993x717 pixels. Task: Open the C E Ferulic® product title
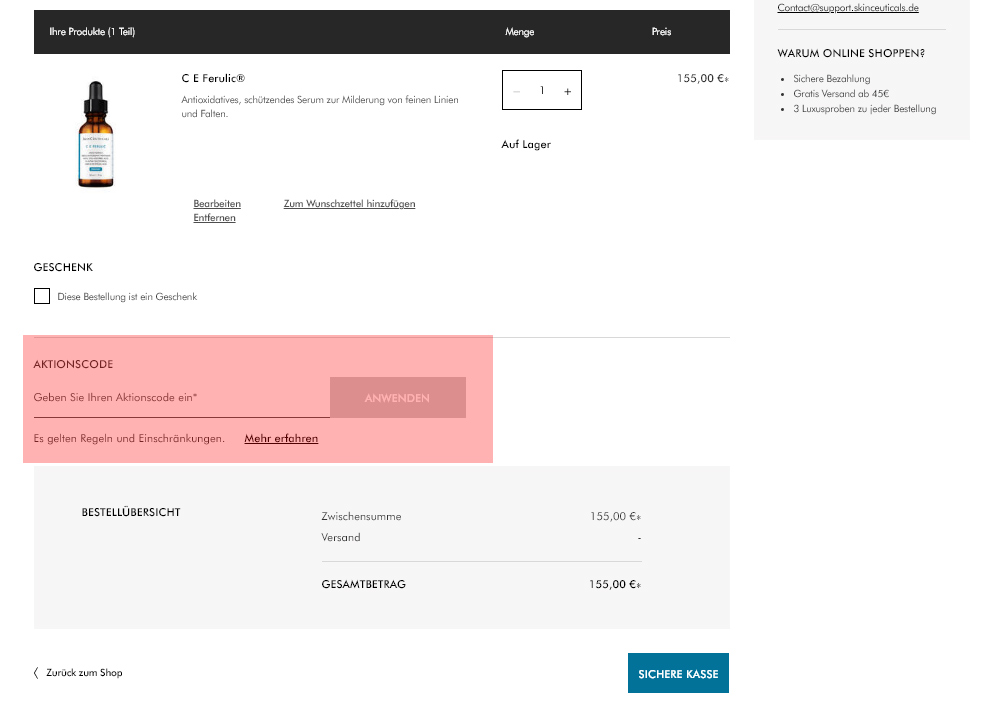[x=213, y=79]
